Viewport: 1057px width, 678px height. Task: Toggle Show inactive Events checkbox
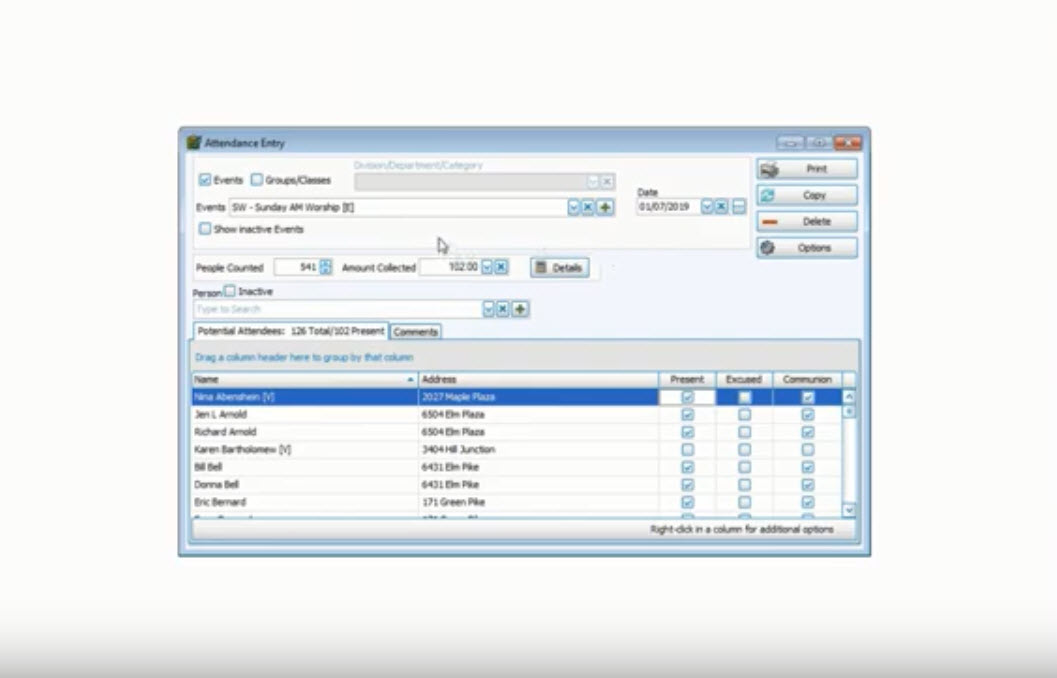205,229
